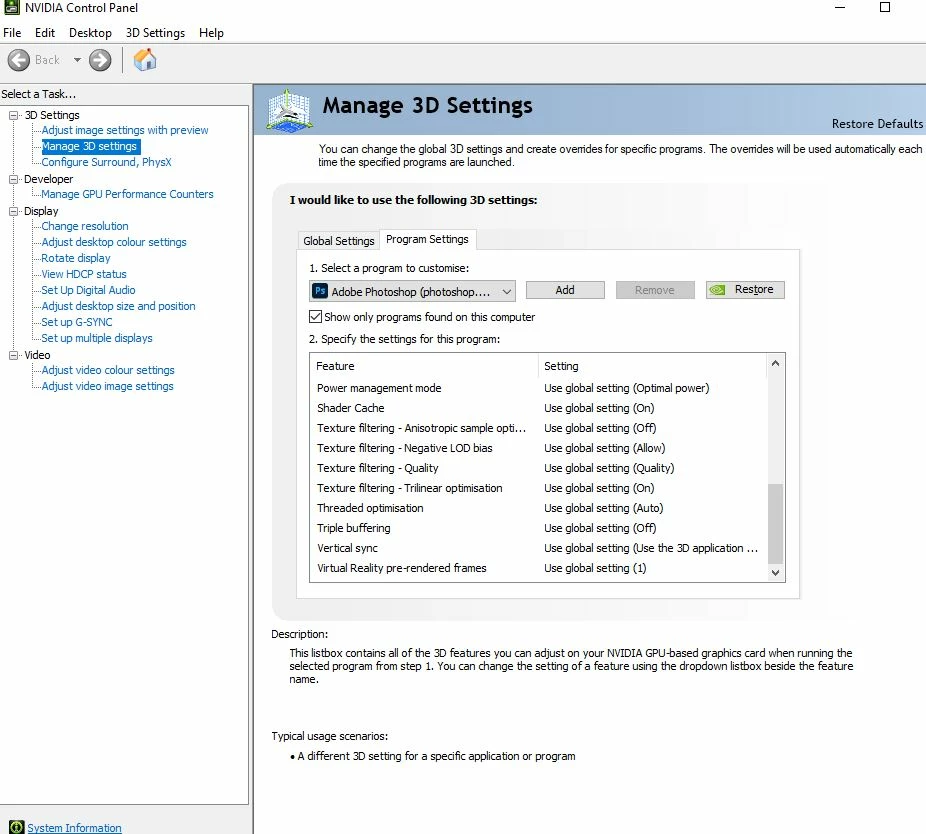The width and height of the screenshot is (926, 834).
Task: Open Adjust desktop colour settings
Action: 113,242
